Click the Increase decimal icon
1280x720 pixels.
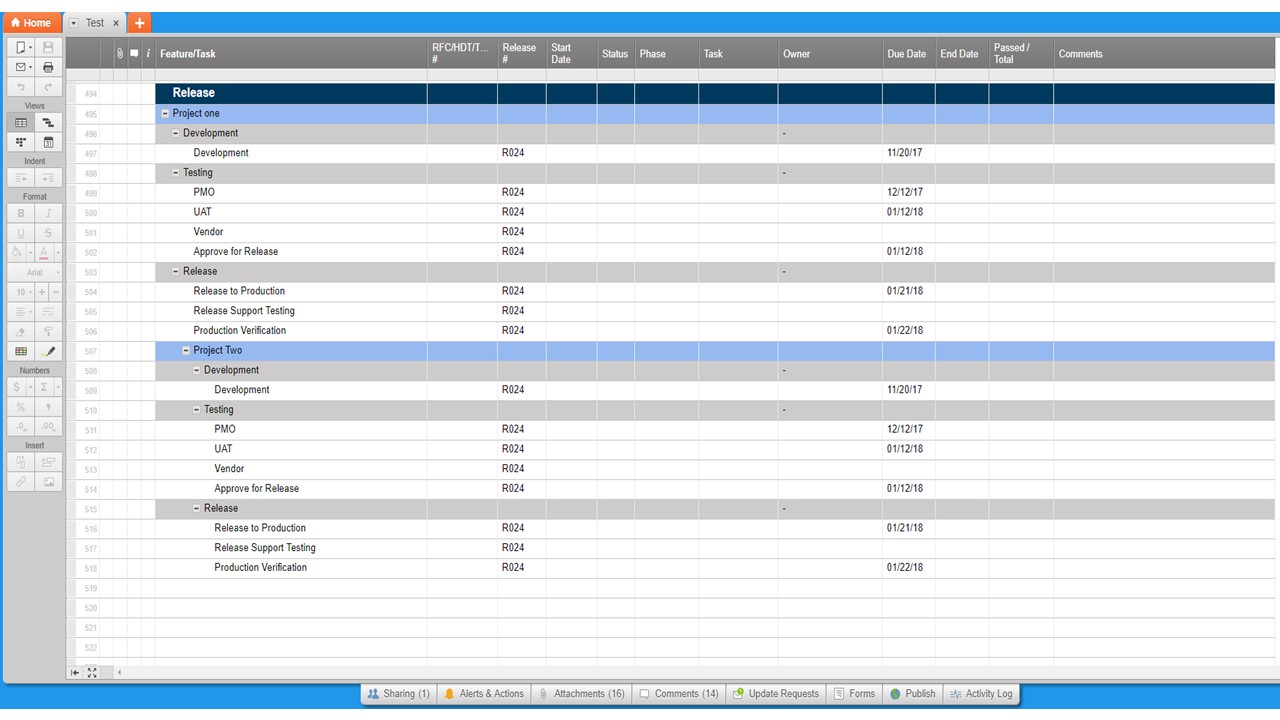tap(48, 427)
